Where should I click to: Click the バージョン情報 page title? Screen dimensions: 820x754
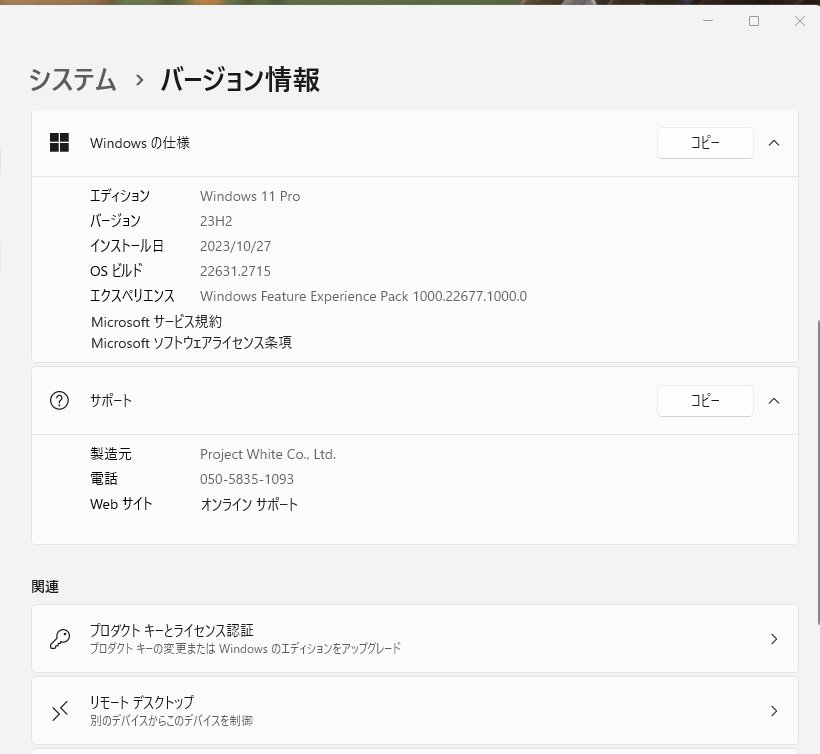240,80
